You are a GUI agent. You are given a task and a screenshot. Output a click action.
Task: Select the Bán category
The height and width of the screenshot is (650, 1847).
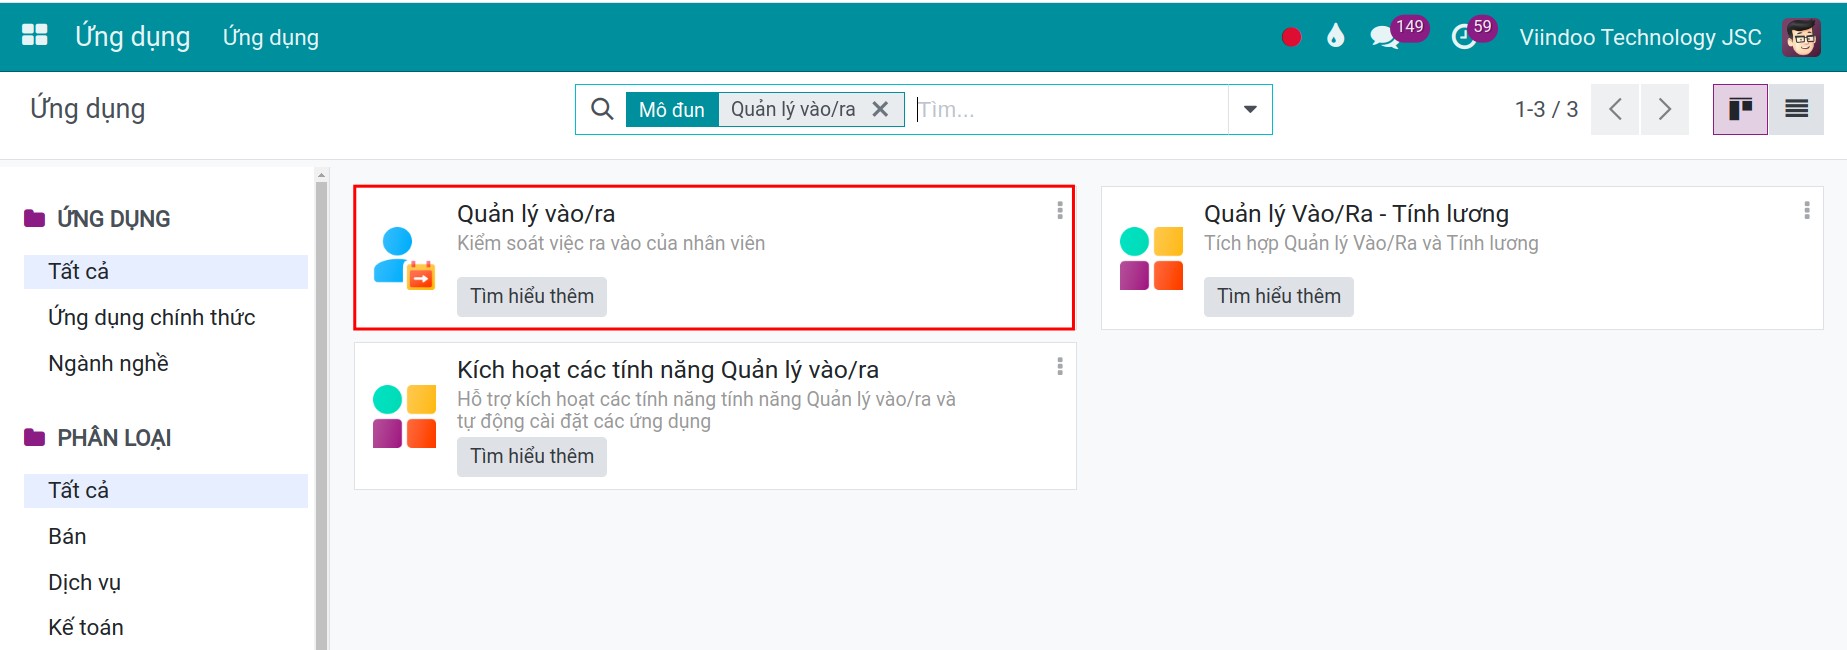tap(166, 537)
